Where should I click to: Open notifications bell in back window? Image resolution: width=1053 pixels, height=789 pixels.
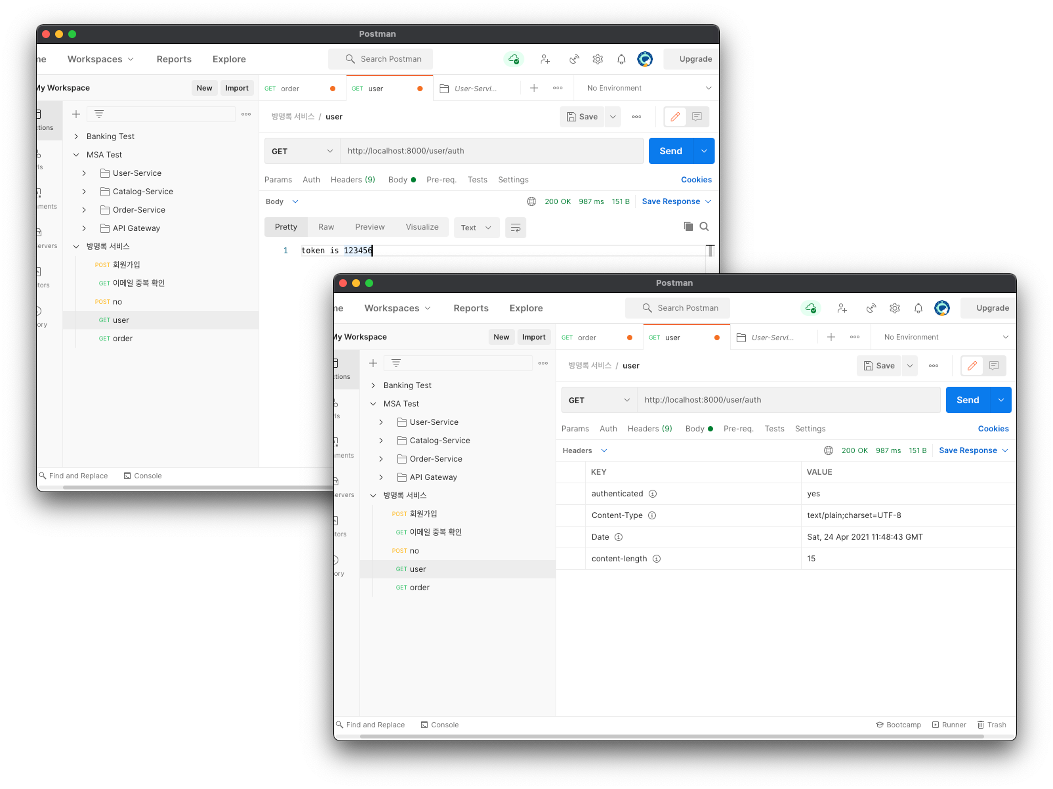(621, 59)
